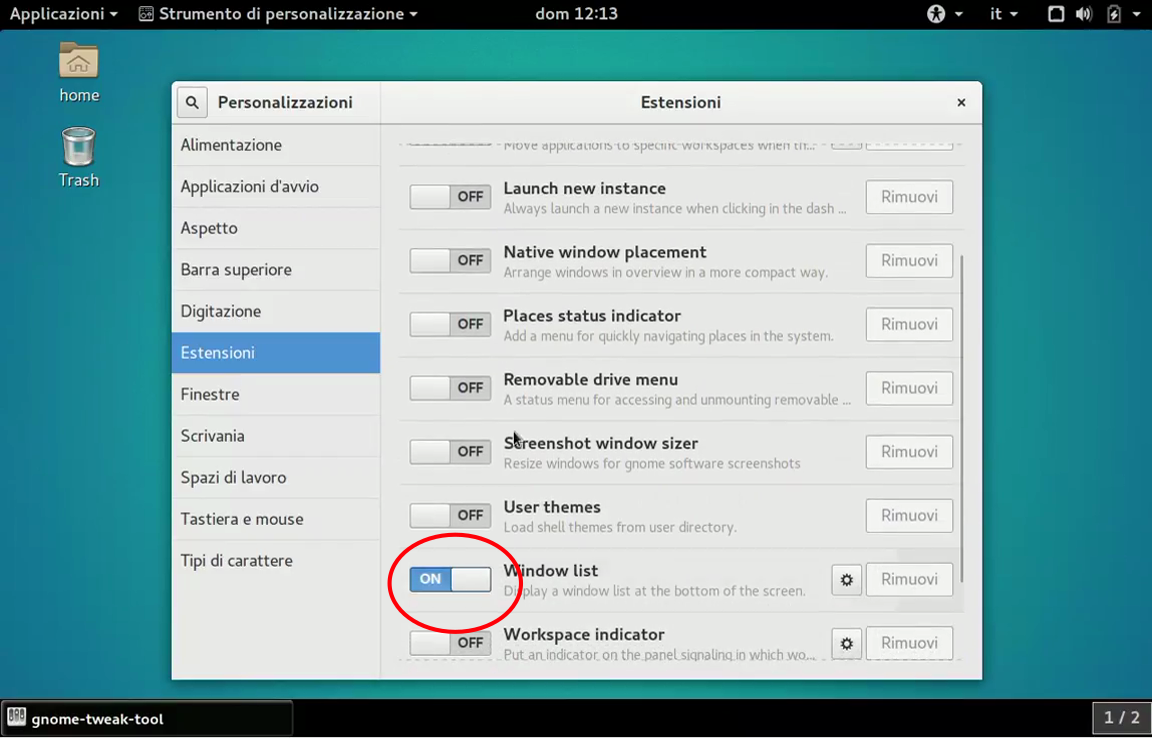Open the Applicazioni menu dropdown
The height and width of the screenshot is (738, 1152).
click(x=63, y=14)
